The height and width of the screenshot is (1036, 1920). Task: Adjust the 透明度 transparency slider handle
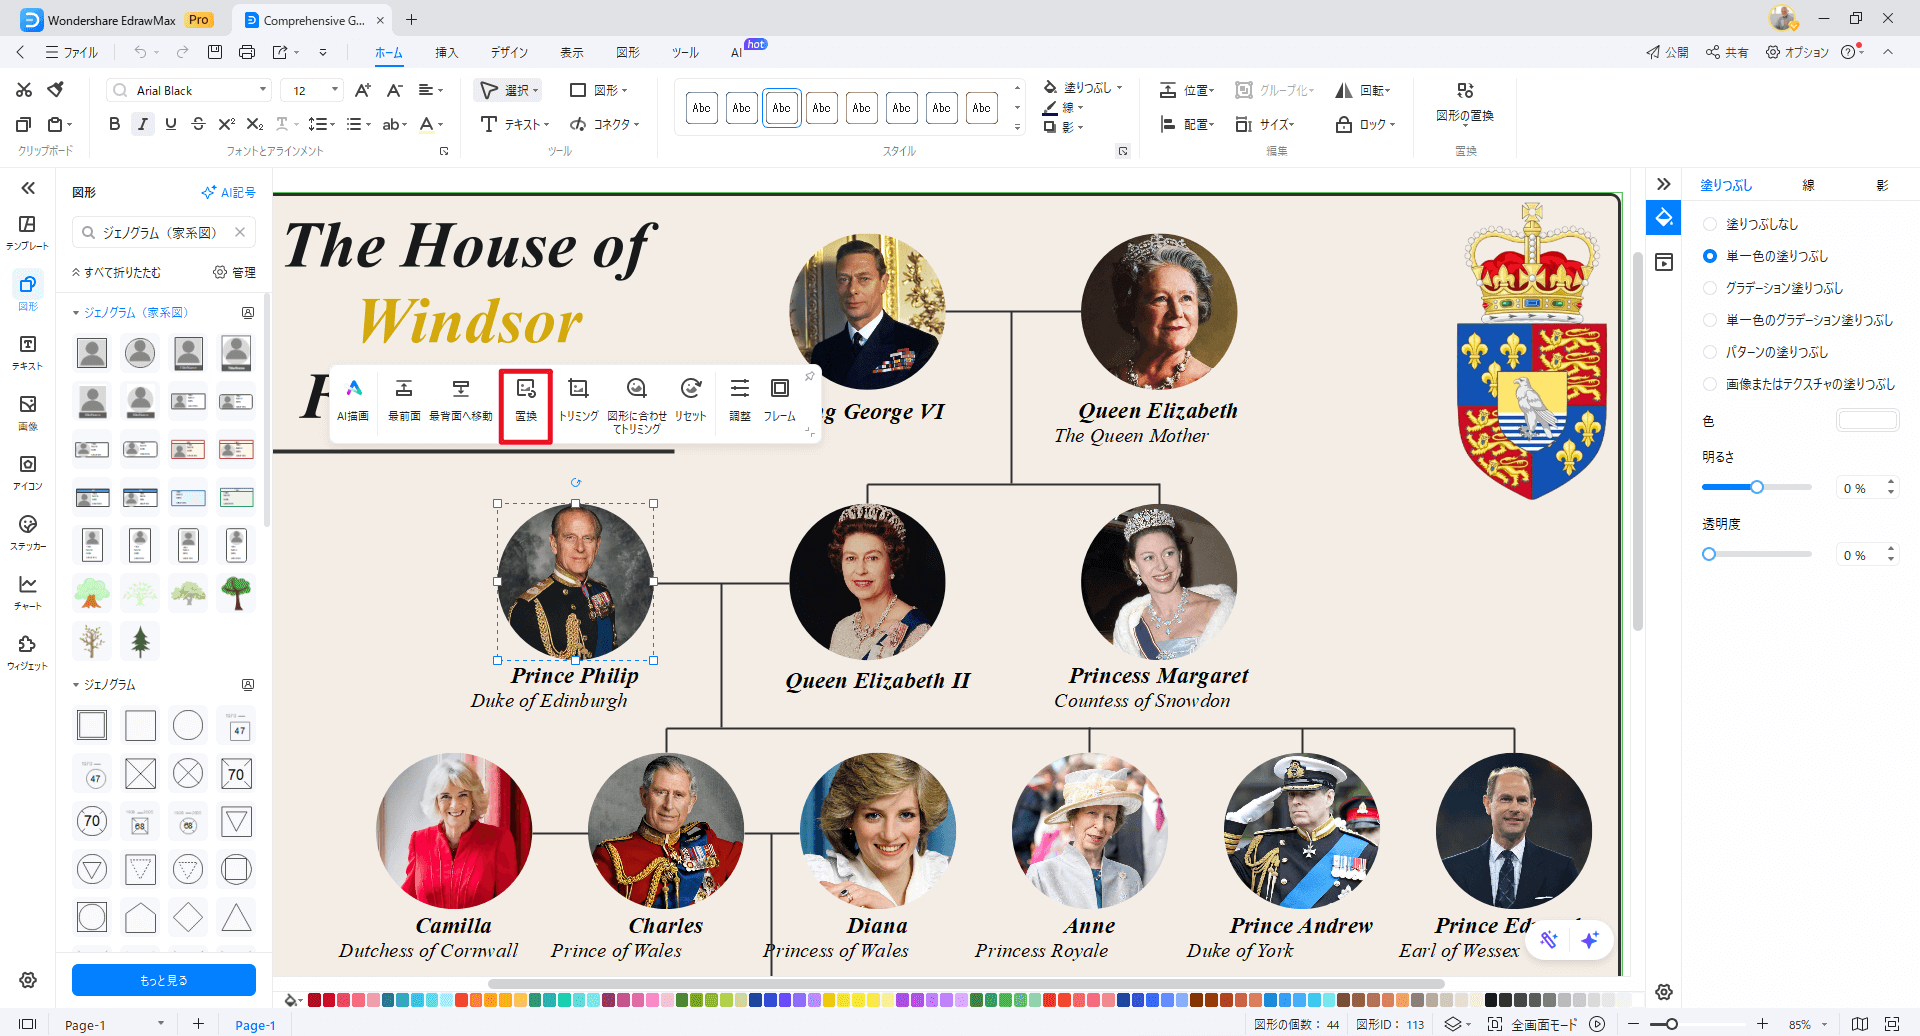(x=1709, y=554)
